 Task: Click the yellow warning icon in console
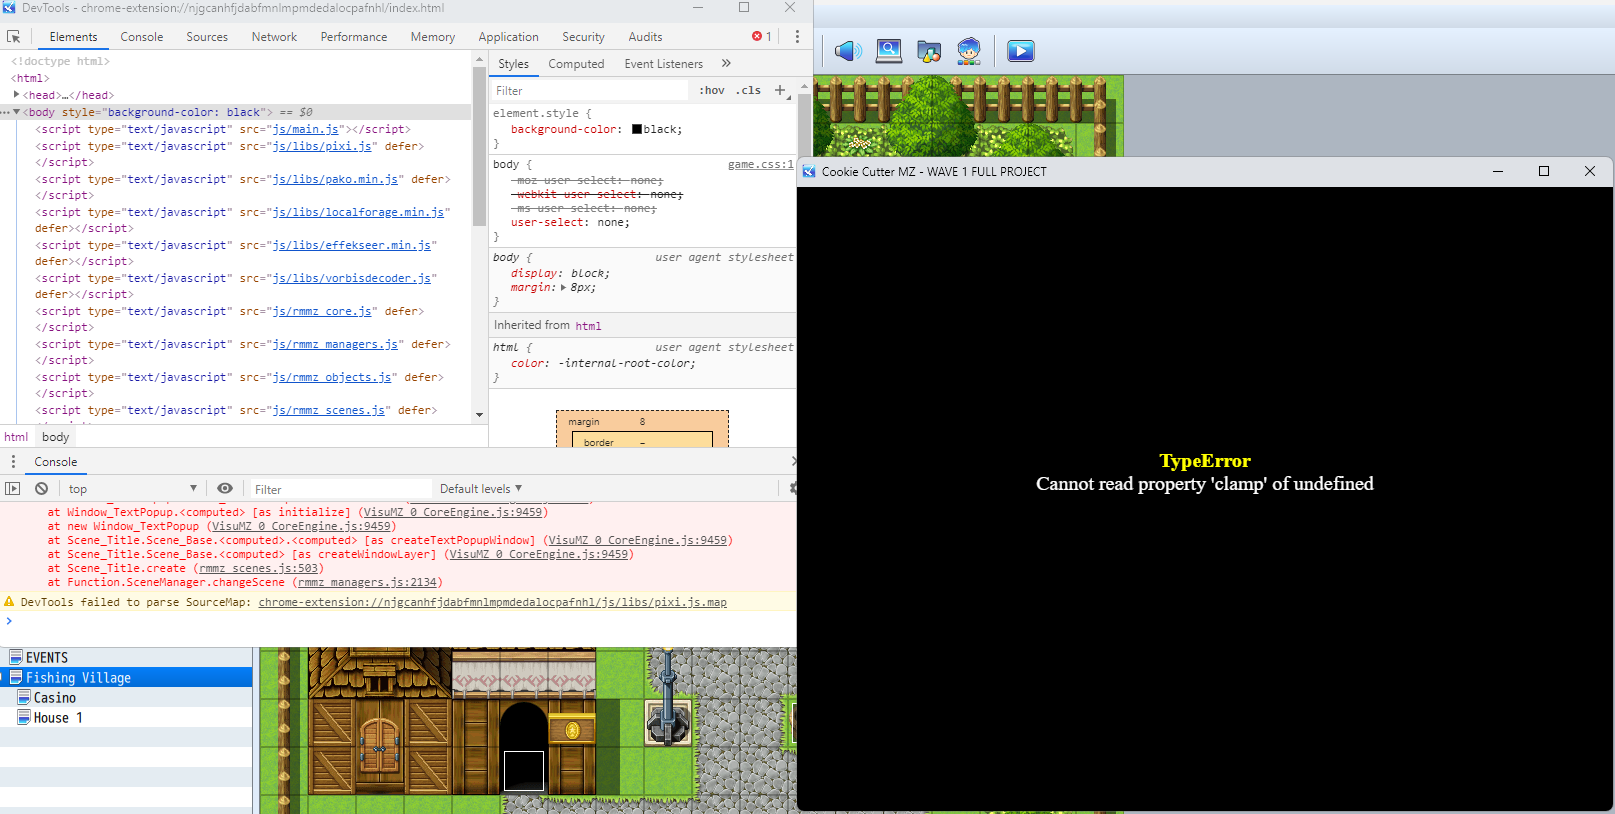(x=9, y=602)
